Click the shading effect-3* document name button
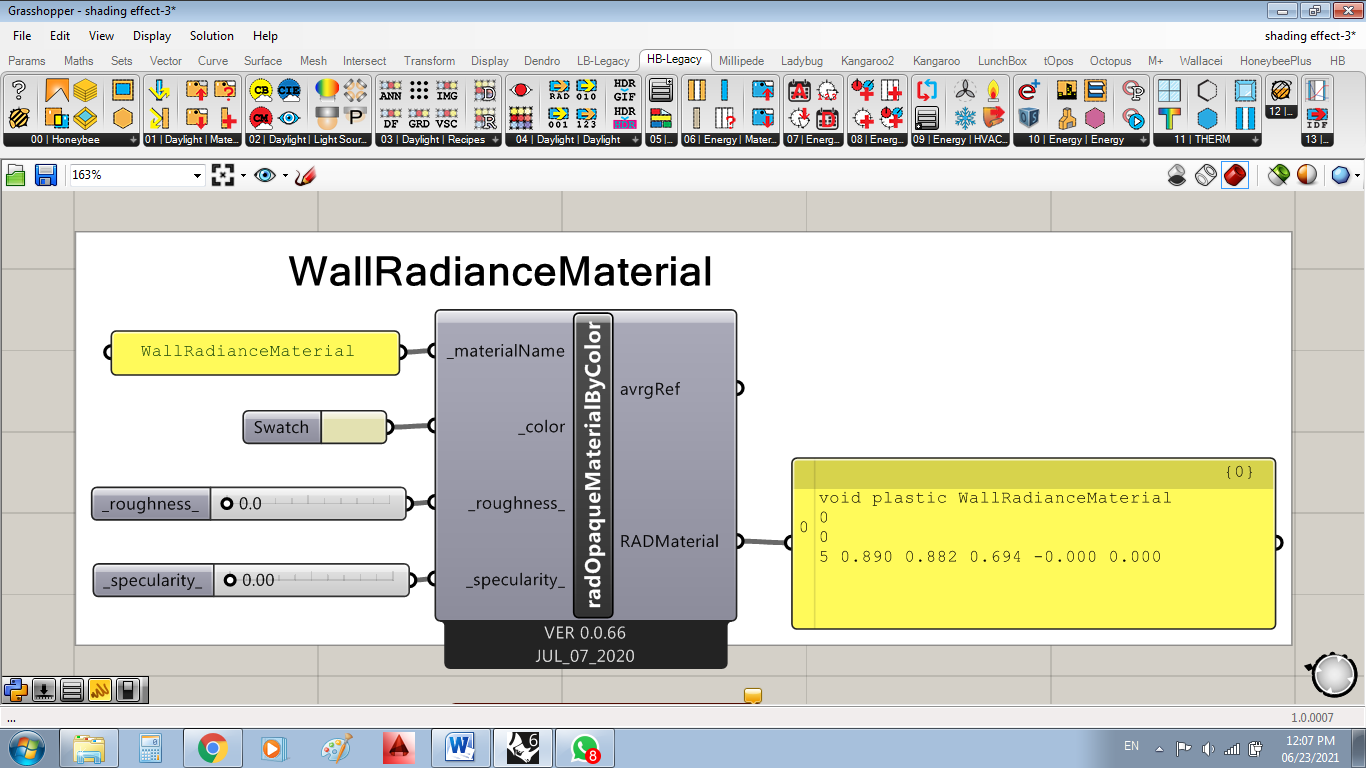This screenshot has height=768, width=1366. point(1310,35)
